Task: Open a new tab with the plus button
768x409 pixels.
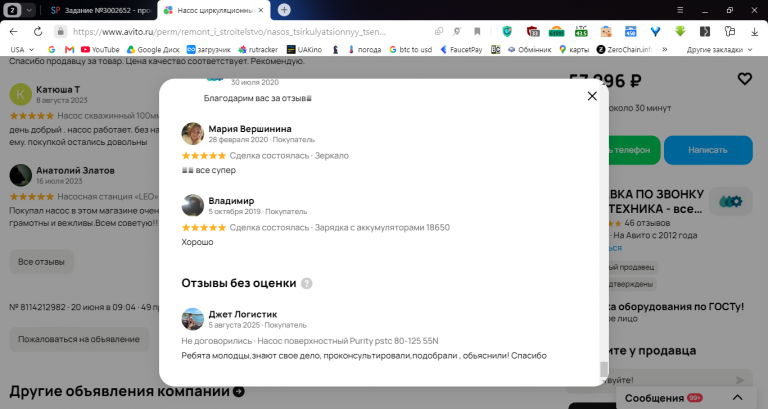Action: point(284,10)
